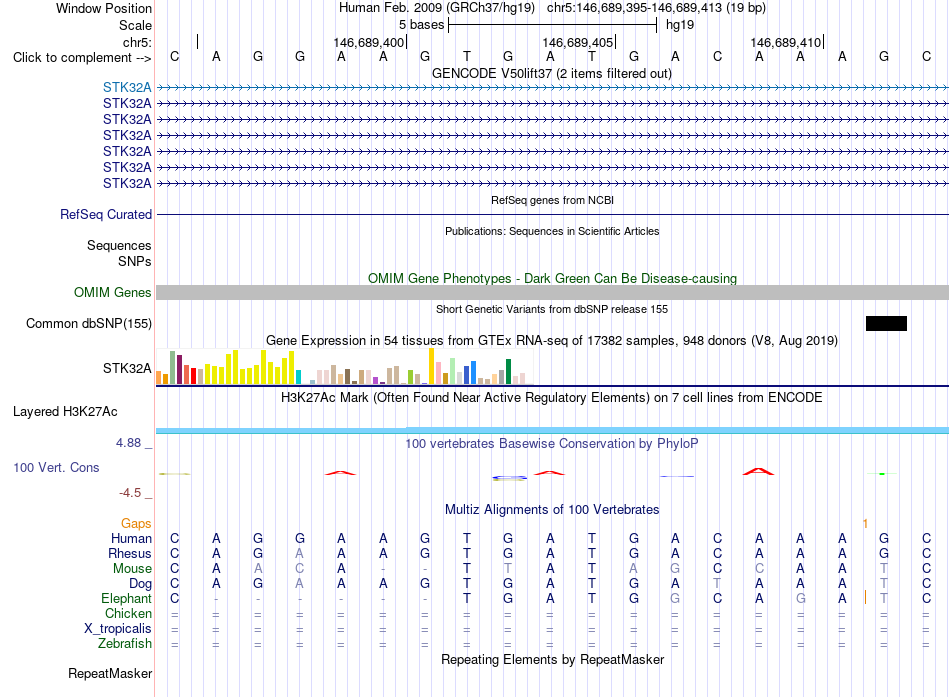Click the black dbSNP variant block
This screenshot has width=950, height=697.
(886, 323)
